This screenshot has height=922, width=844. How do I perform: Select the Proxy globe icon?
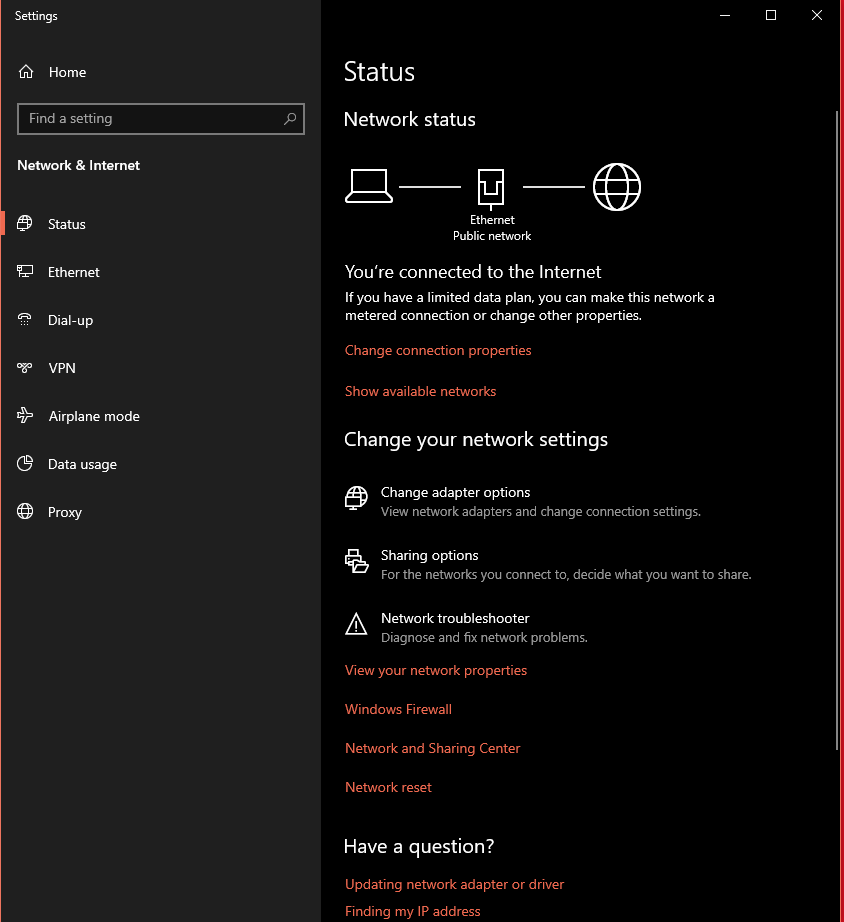25,512
